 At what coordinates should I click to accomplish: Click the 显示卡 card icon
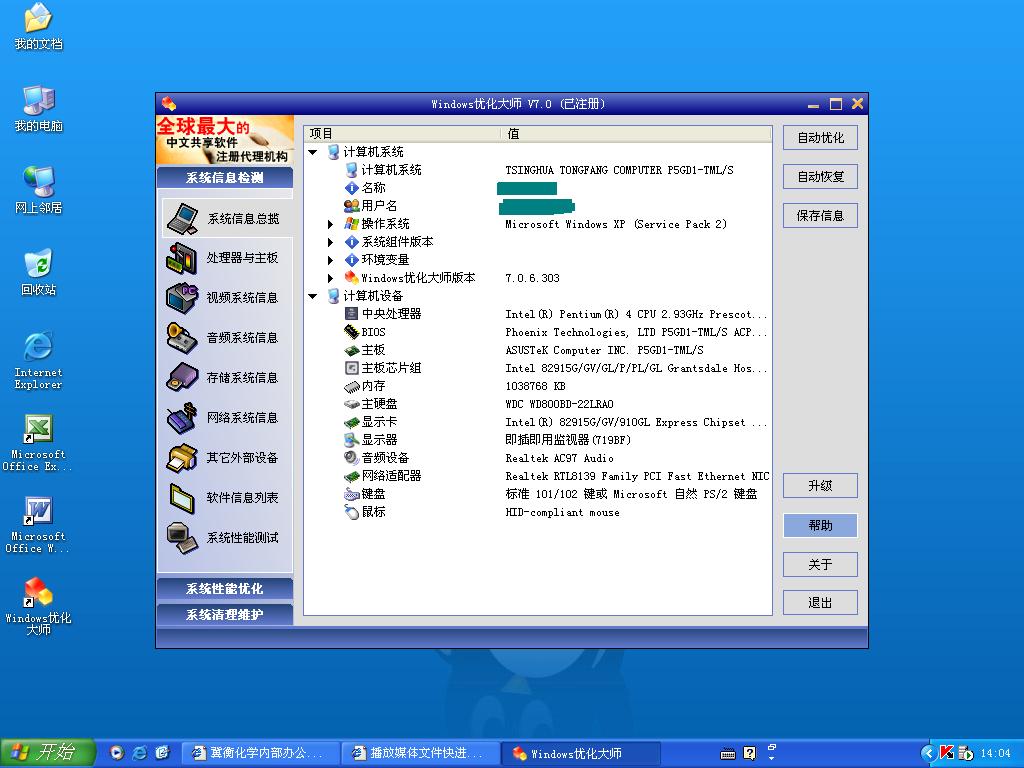point(351,422)
